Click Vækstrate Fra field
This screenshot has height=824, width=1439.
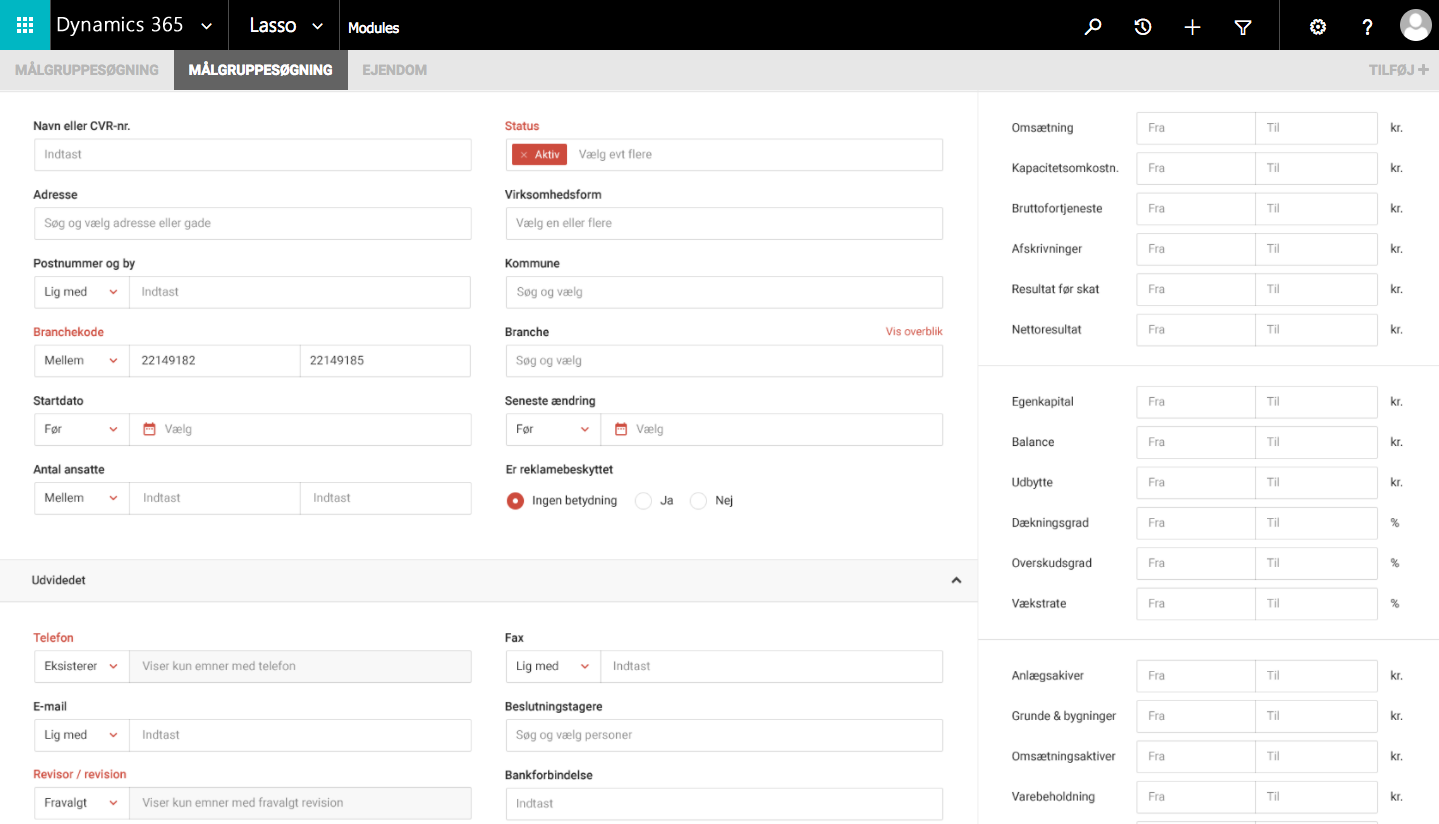pos(1196,604)
